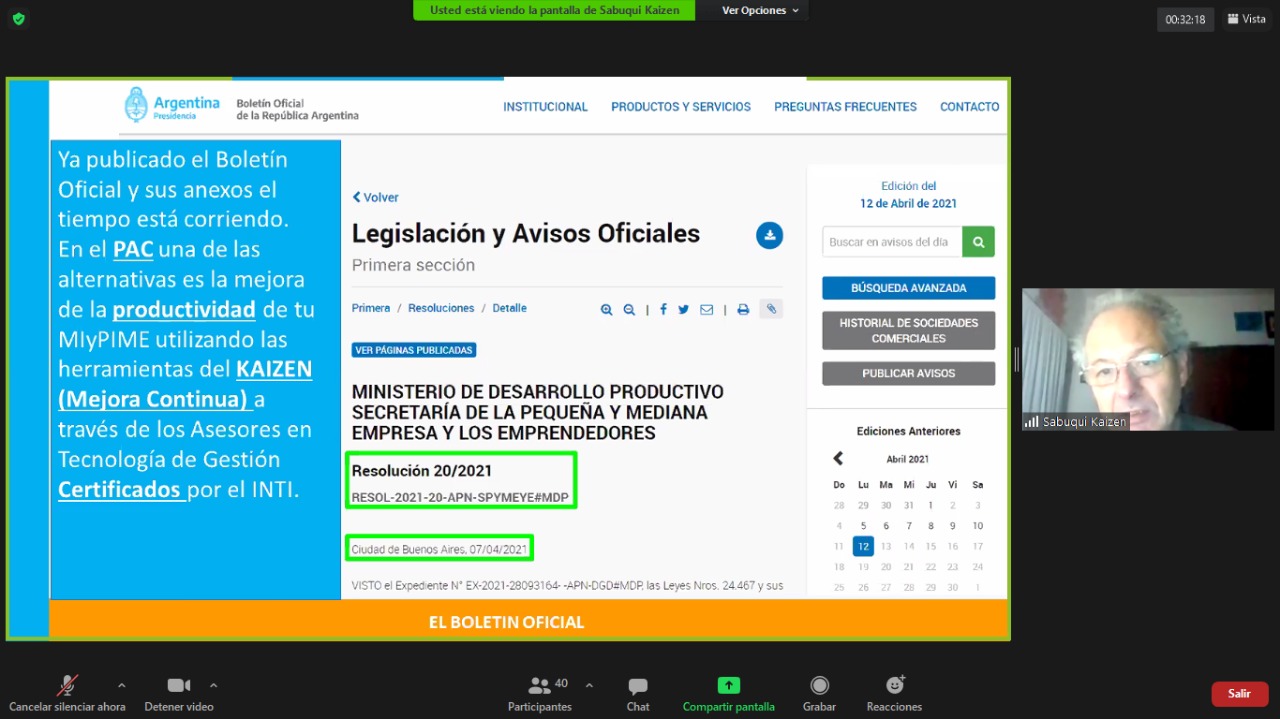1280x719 pixels.
Task: Share on Facebook icon
Action: click(x=663, y=310)
